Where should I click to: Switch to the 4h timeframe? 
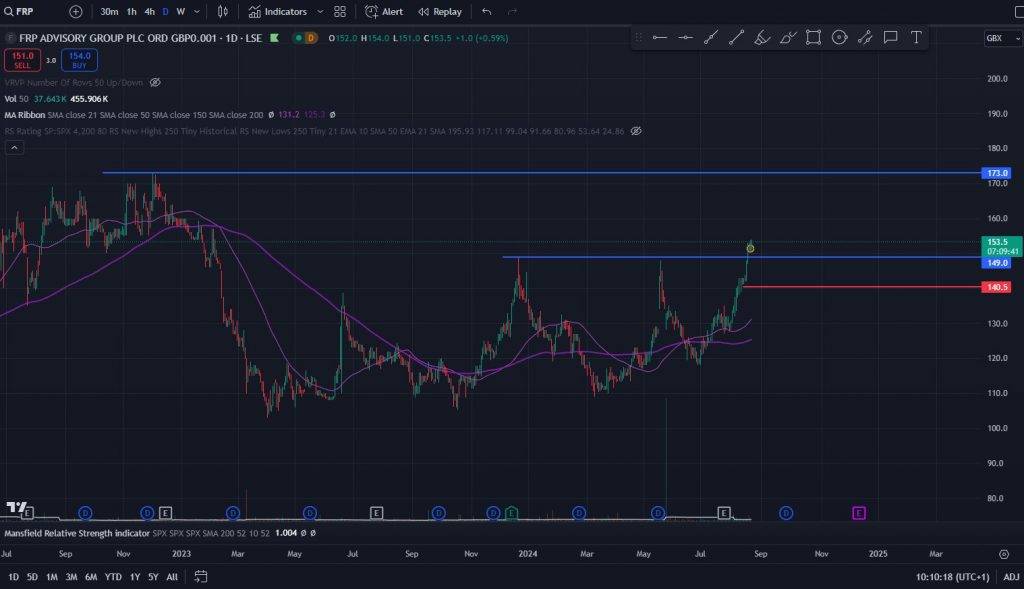pos(149,12)
